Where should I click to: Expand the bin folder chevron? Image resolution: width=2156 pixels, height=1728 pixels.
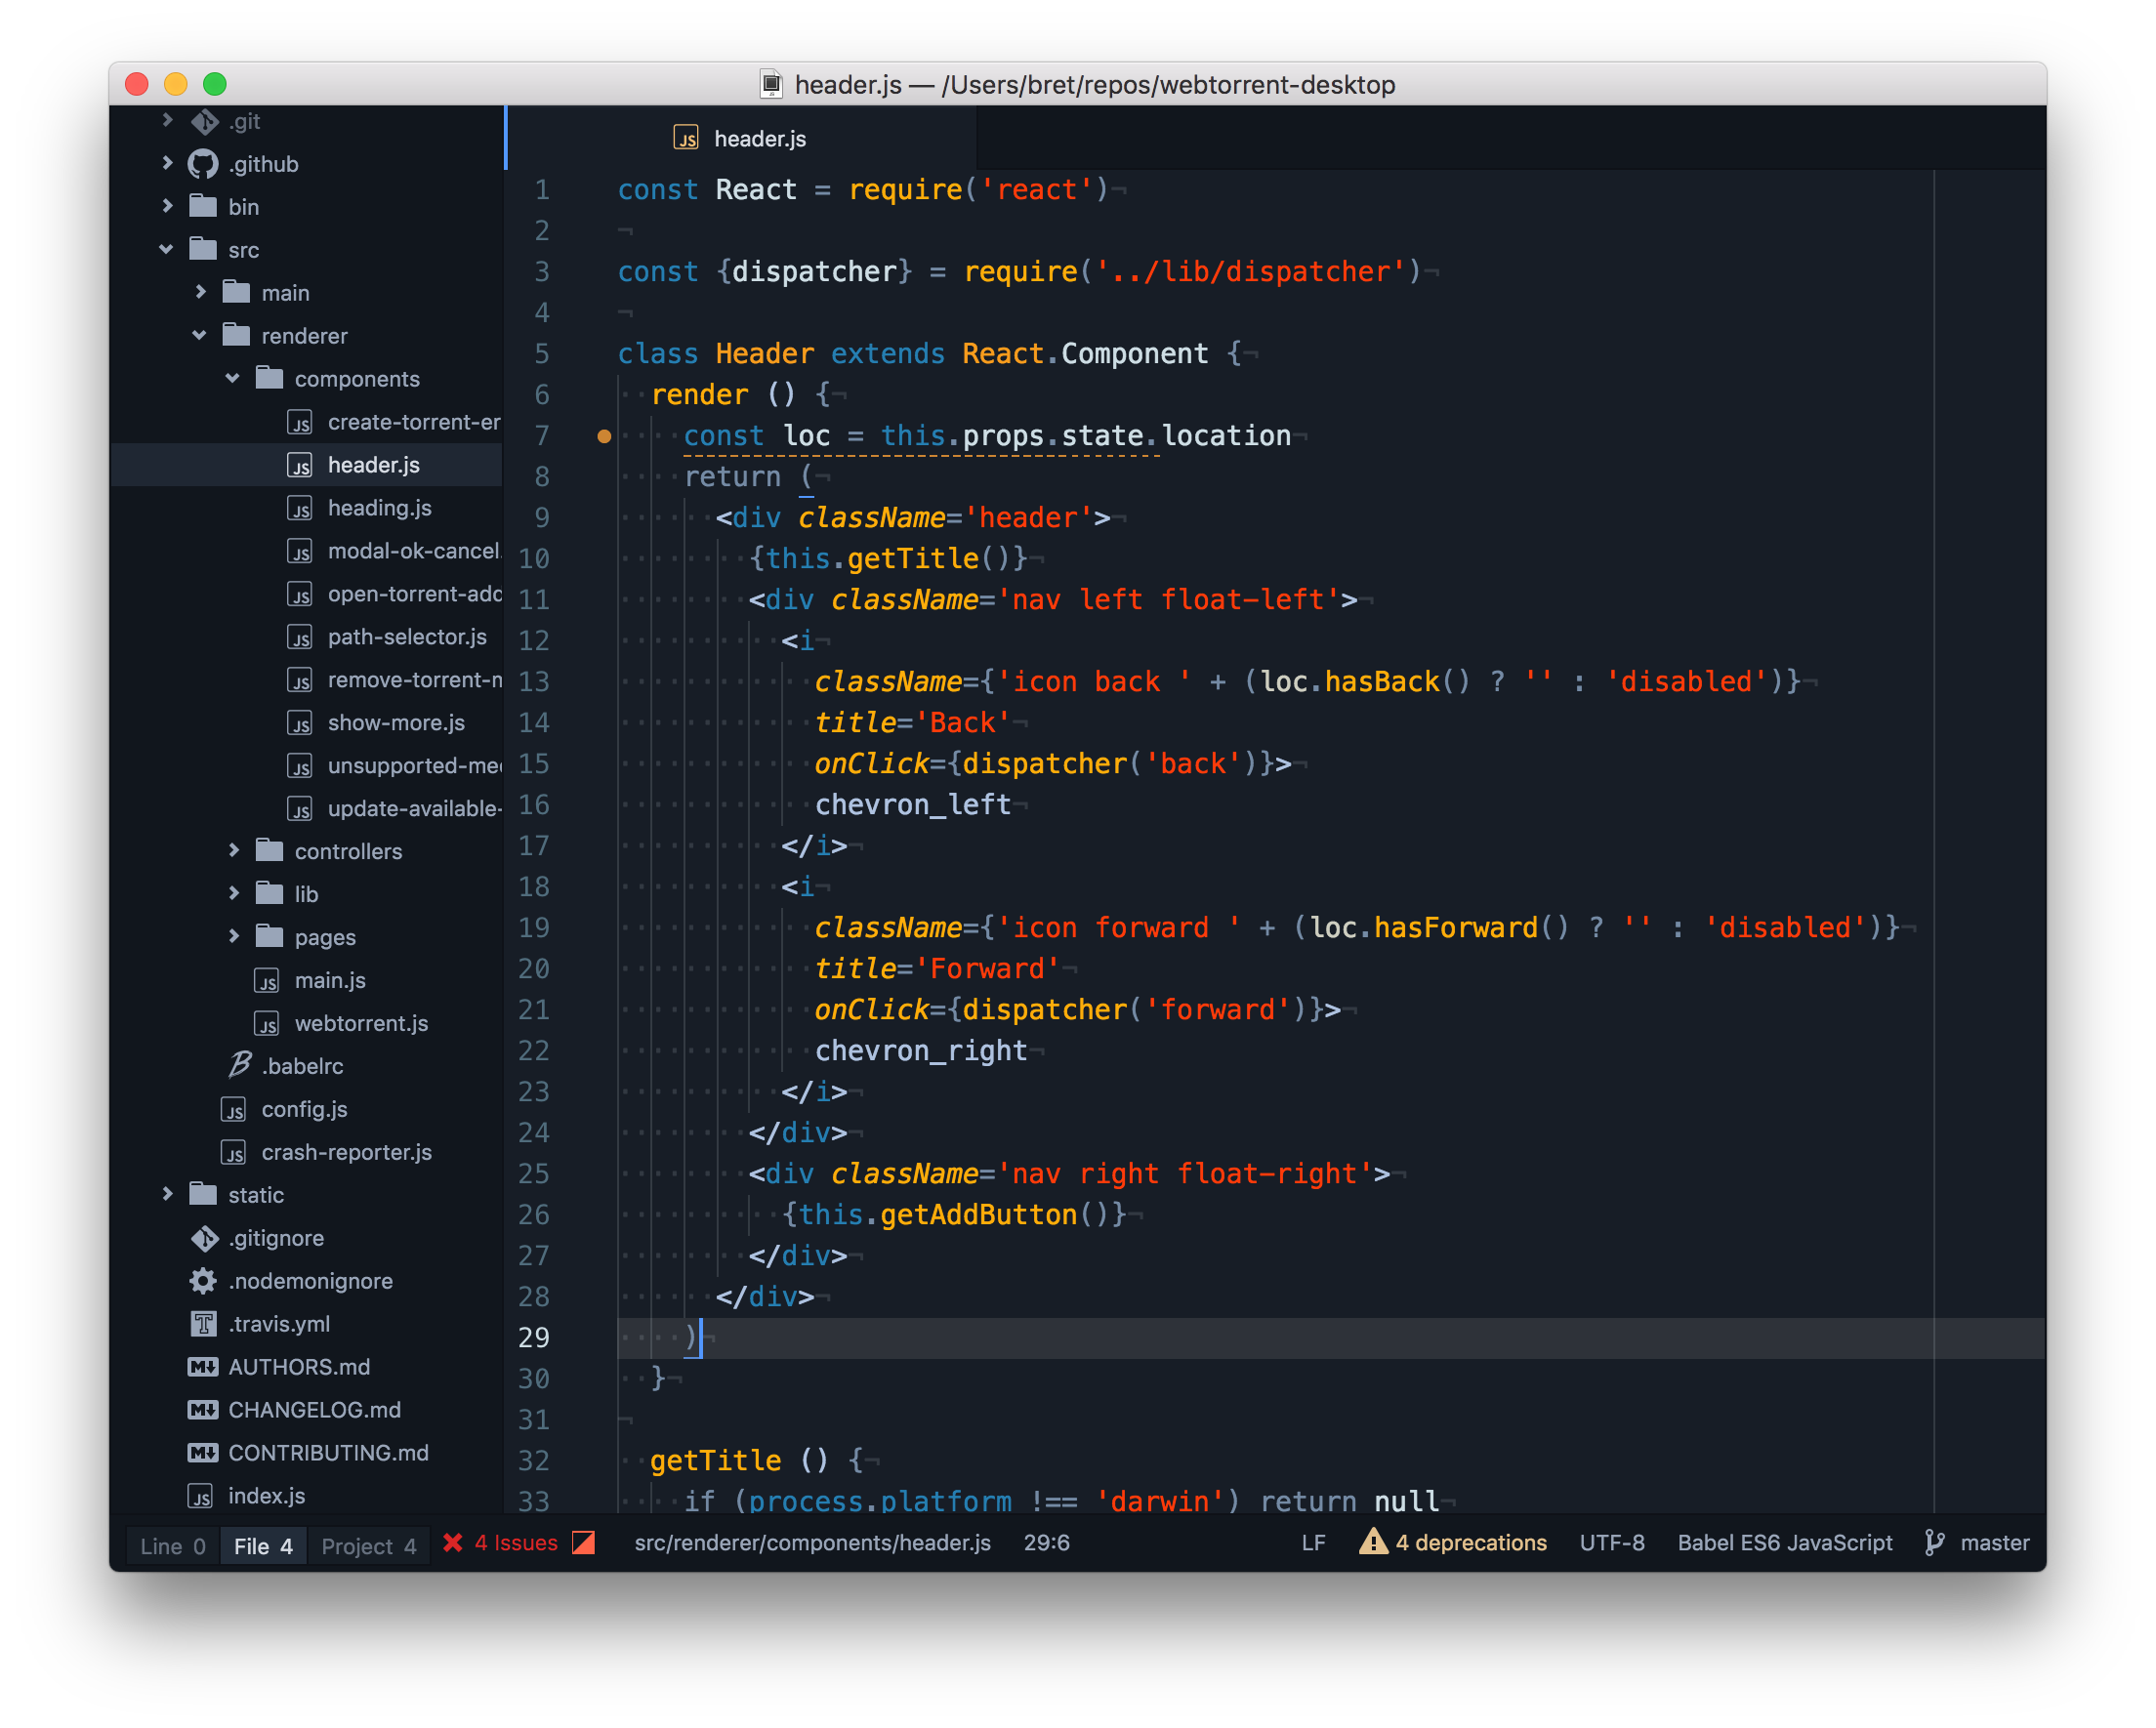point(167,206)
